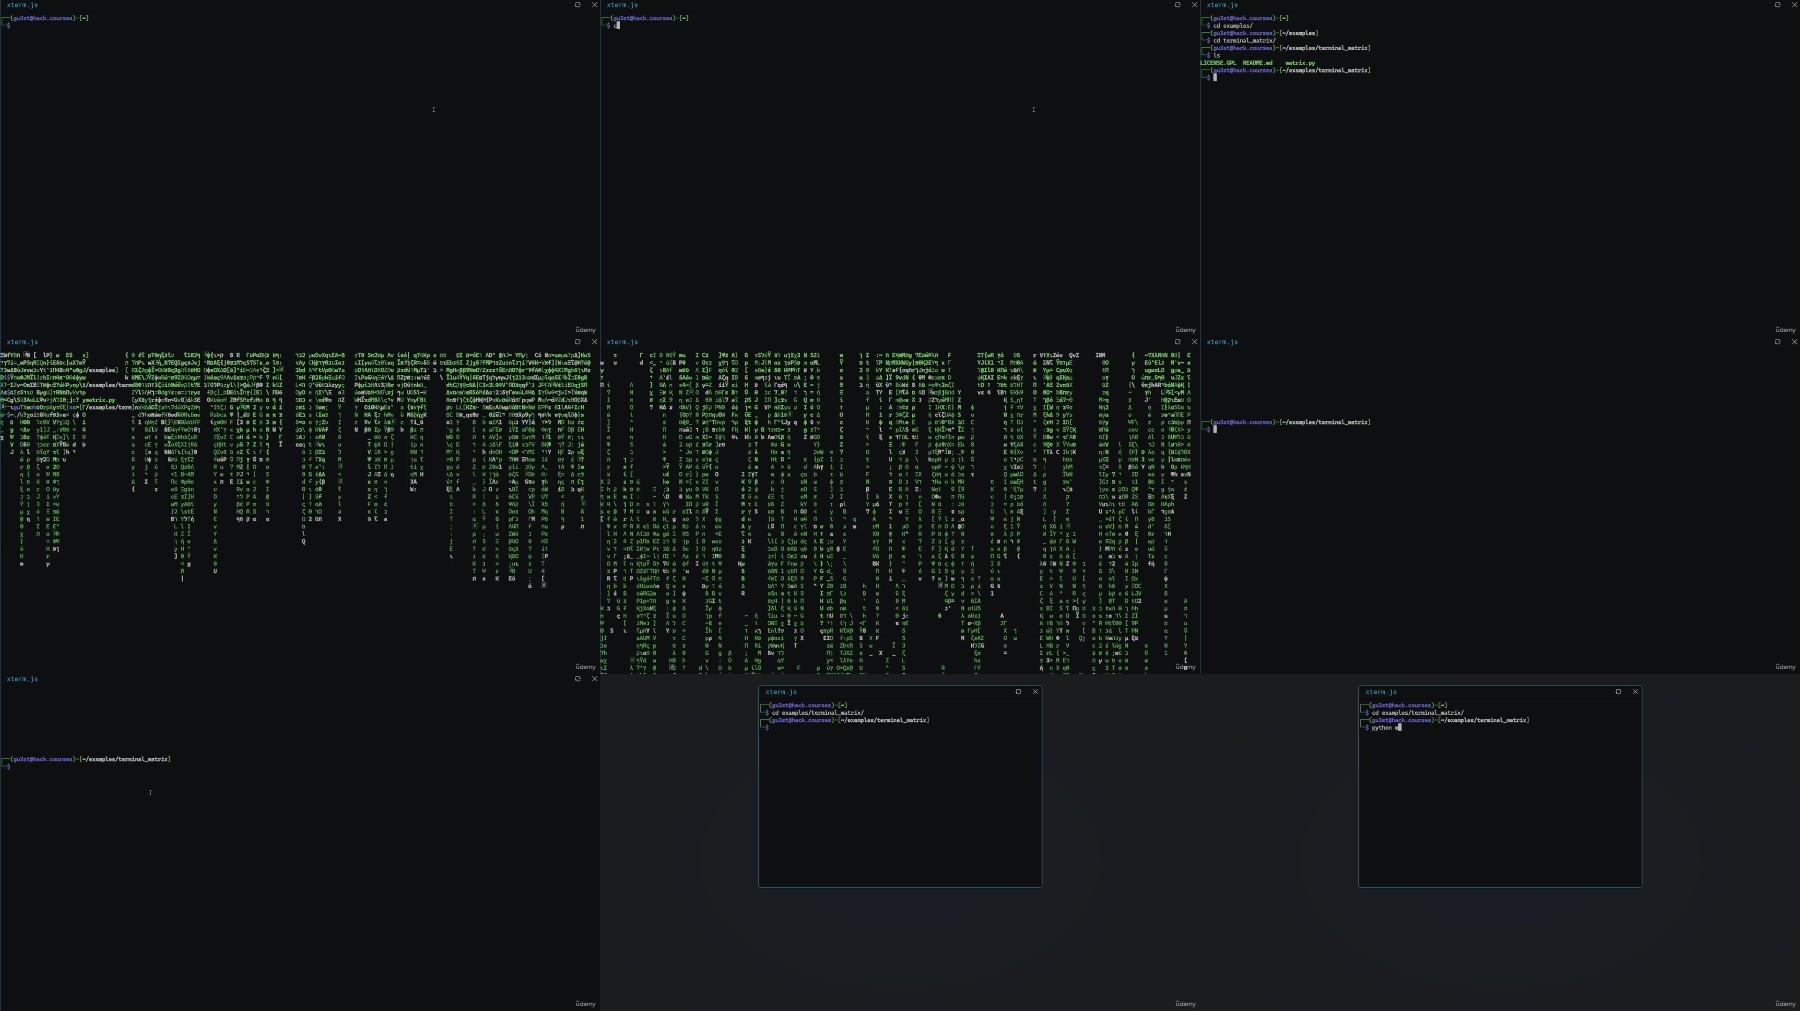Viewport: 1800px width, 1011px height.
Task: Close the top-left xterm.js terminal with empty prompt
Action: [594, 5]
